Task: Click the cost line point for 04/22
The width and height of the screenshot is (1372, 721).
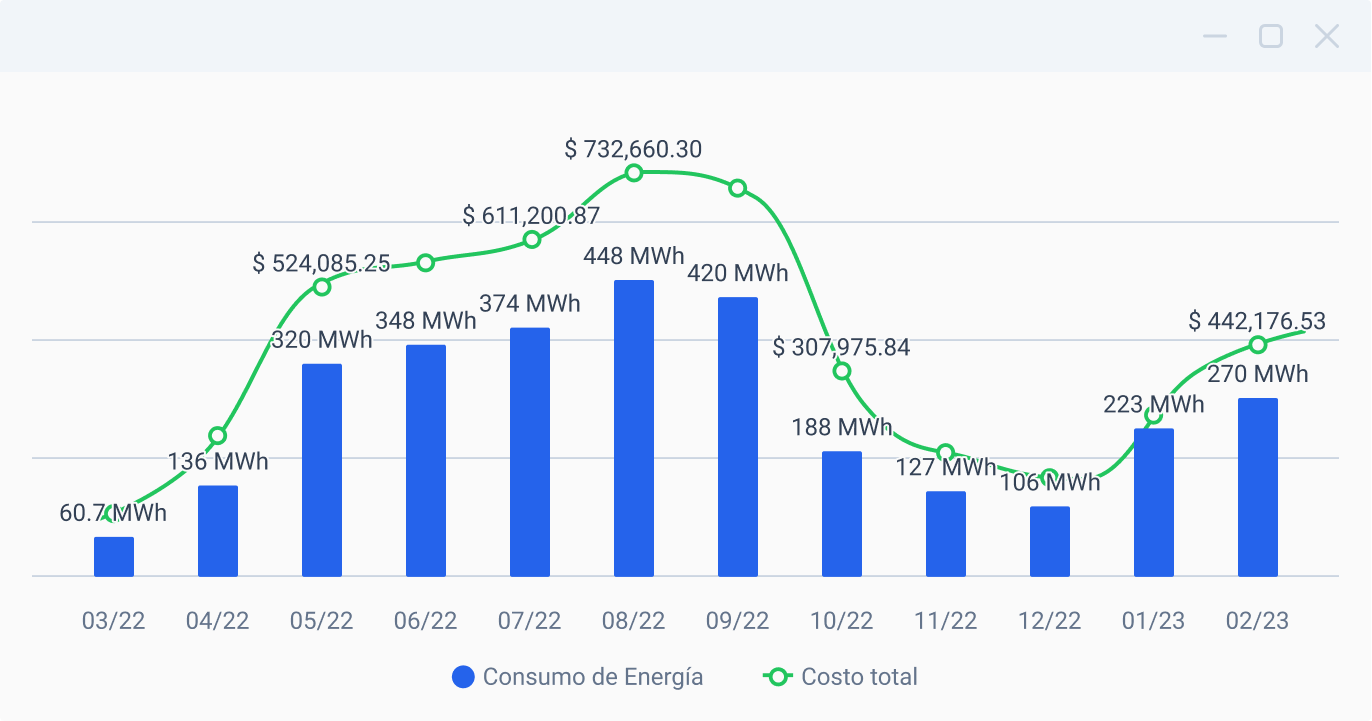Action: click(218, 436)
